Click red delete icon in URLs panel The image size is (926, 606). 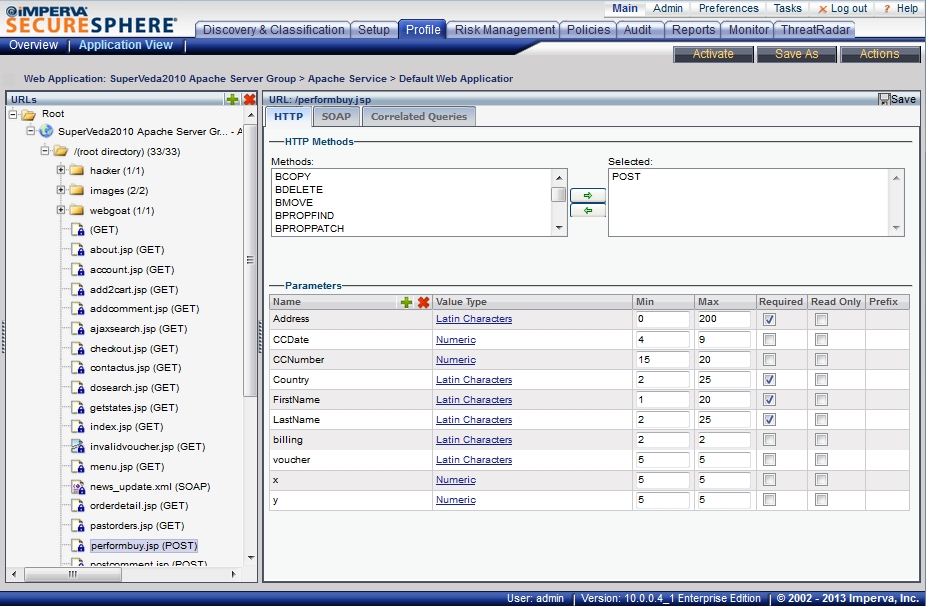[x=249, y=99]
